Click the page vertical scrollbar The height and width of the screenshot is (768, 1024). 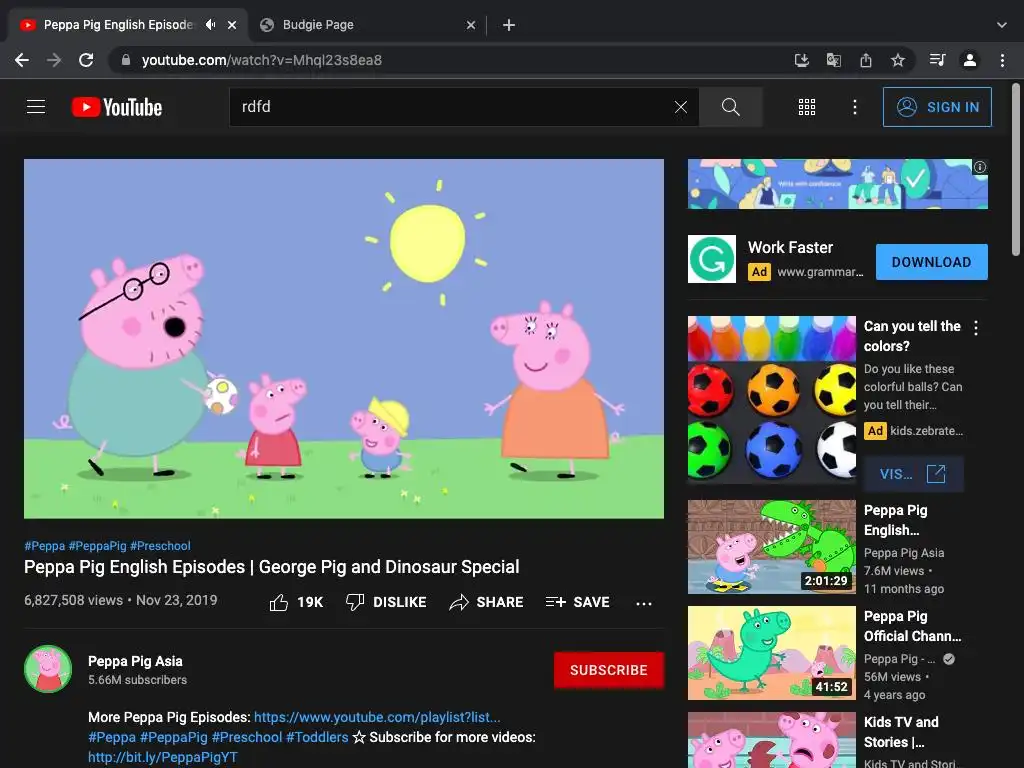point(1016,170)
